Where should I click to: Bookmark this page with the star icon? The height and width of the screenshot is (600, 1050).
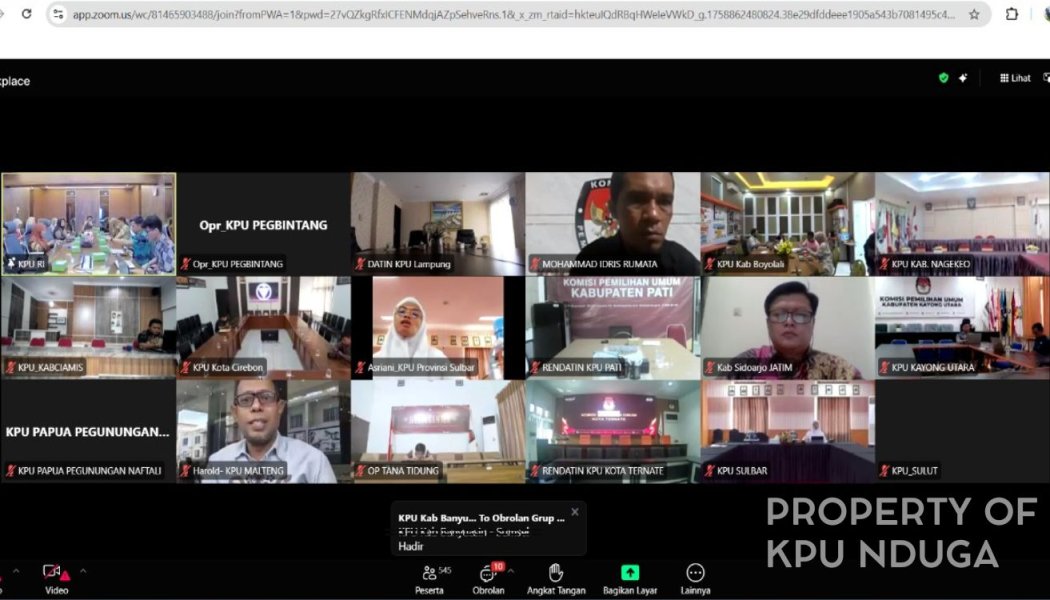(x=974, y=14)
